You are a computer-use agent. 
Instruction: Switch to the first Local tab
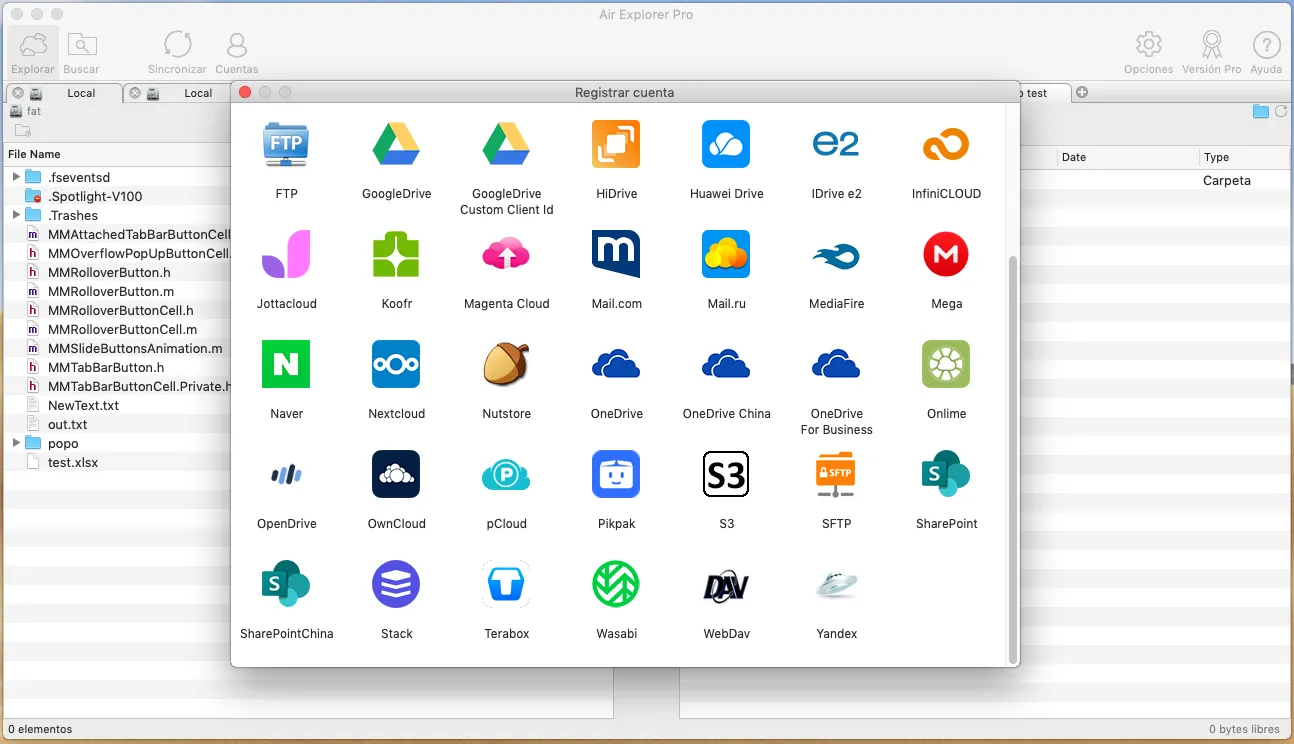click(81, 93)
